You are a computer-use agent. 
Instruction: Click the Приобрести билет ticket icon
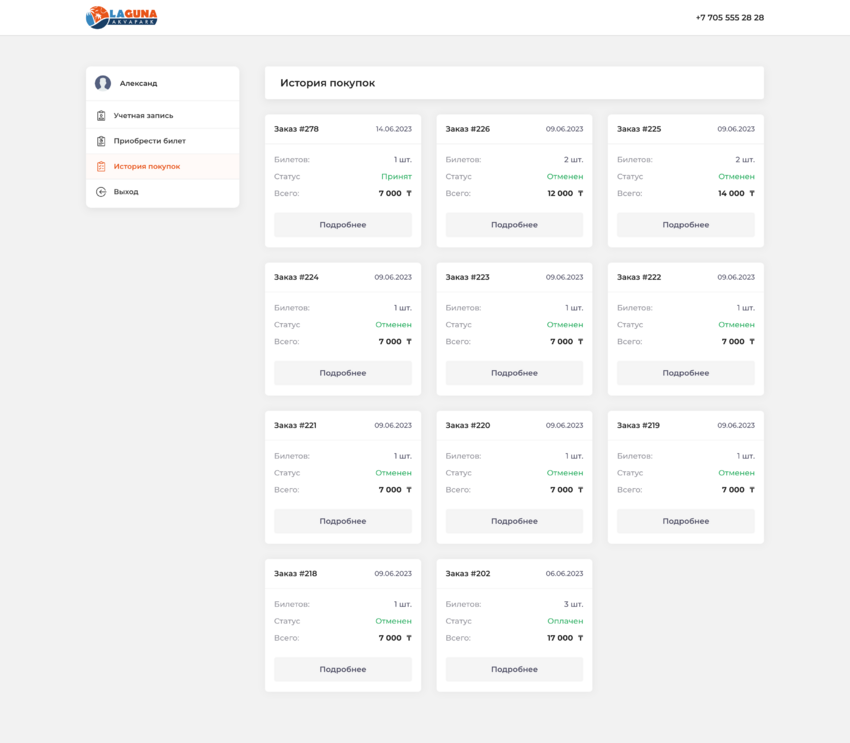pos(101,141)
